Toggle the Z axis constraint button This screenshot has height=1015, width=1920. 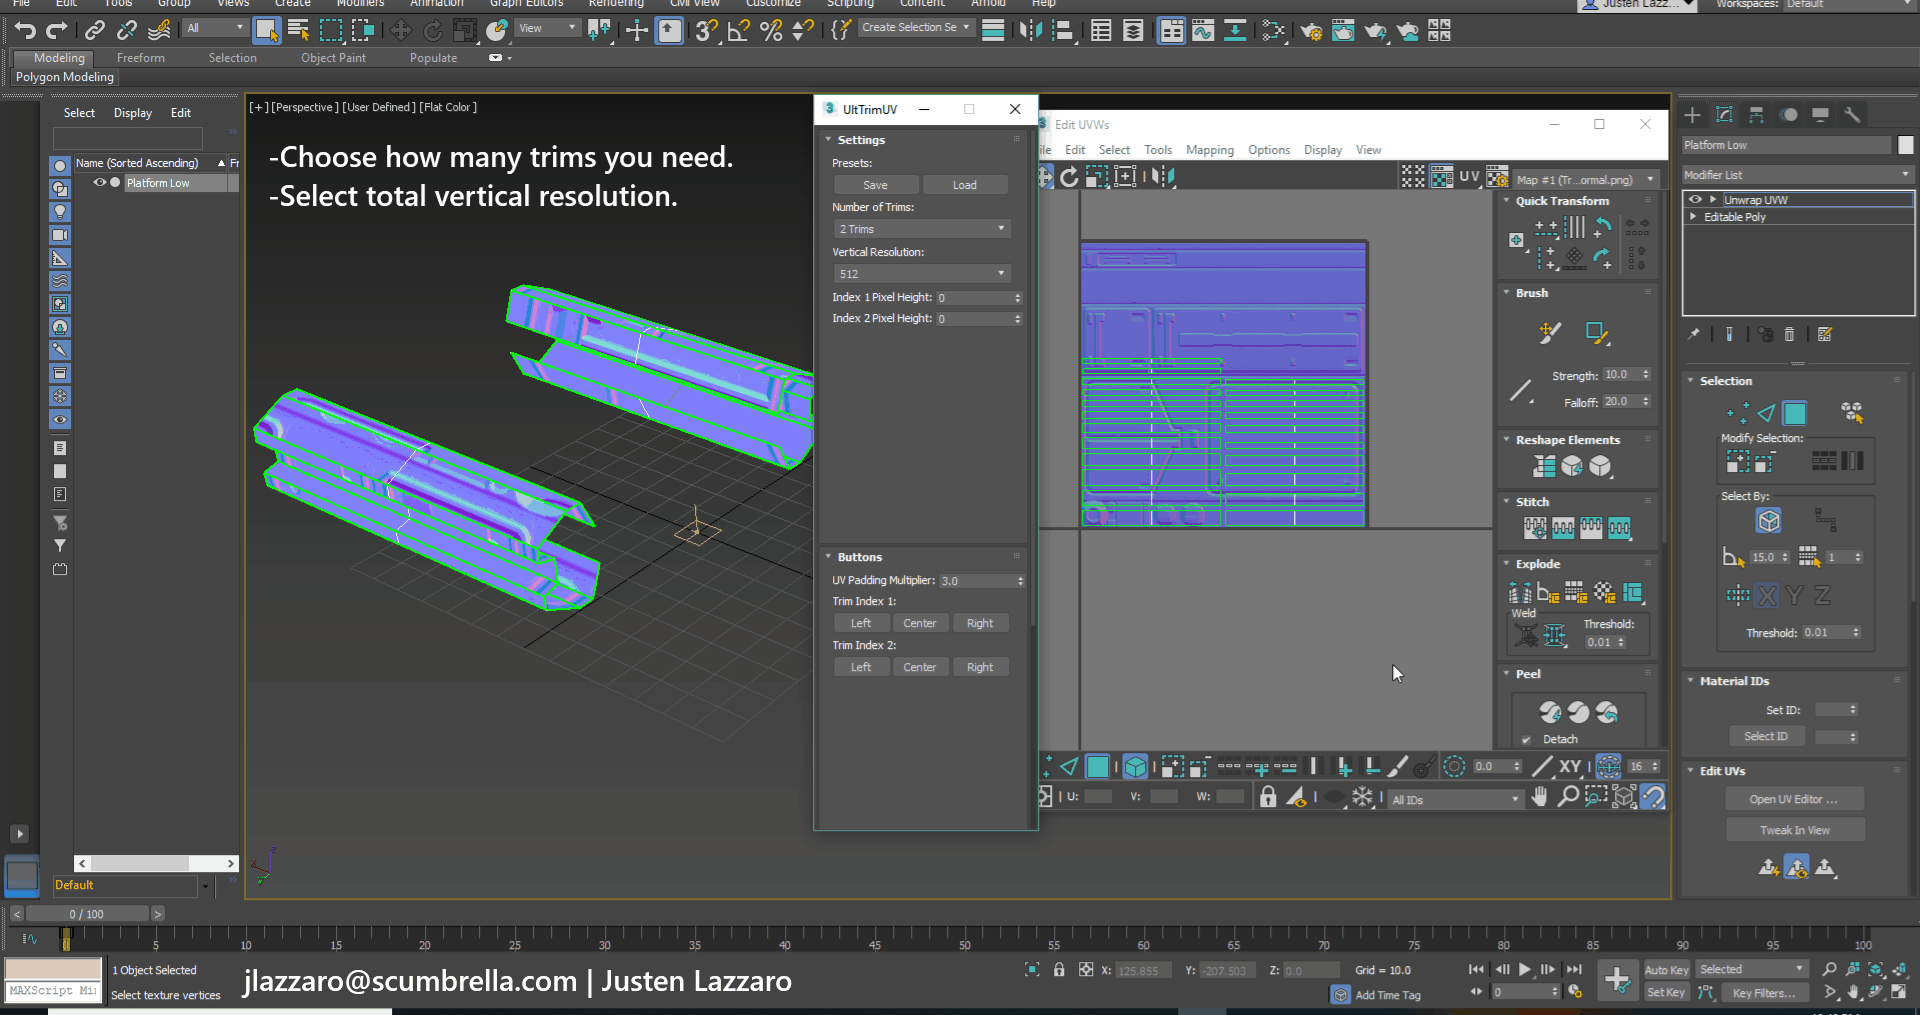[x=1822, y=596]
